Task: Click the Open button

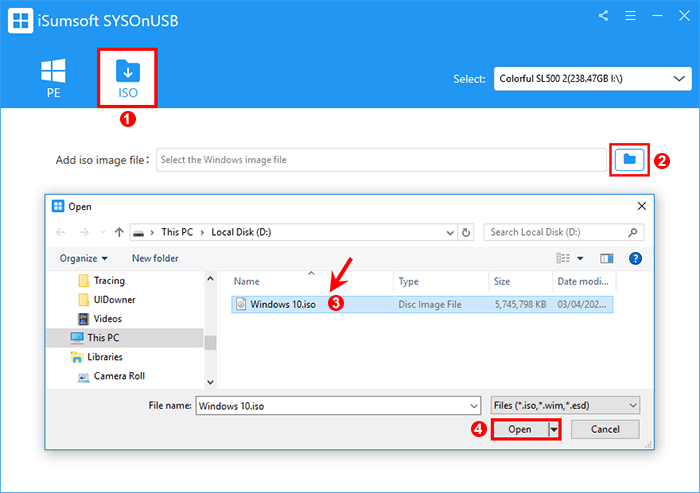Action: pos(520,430)
